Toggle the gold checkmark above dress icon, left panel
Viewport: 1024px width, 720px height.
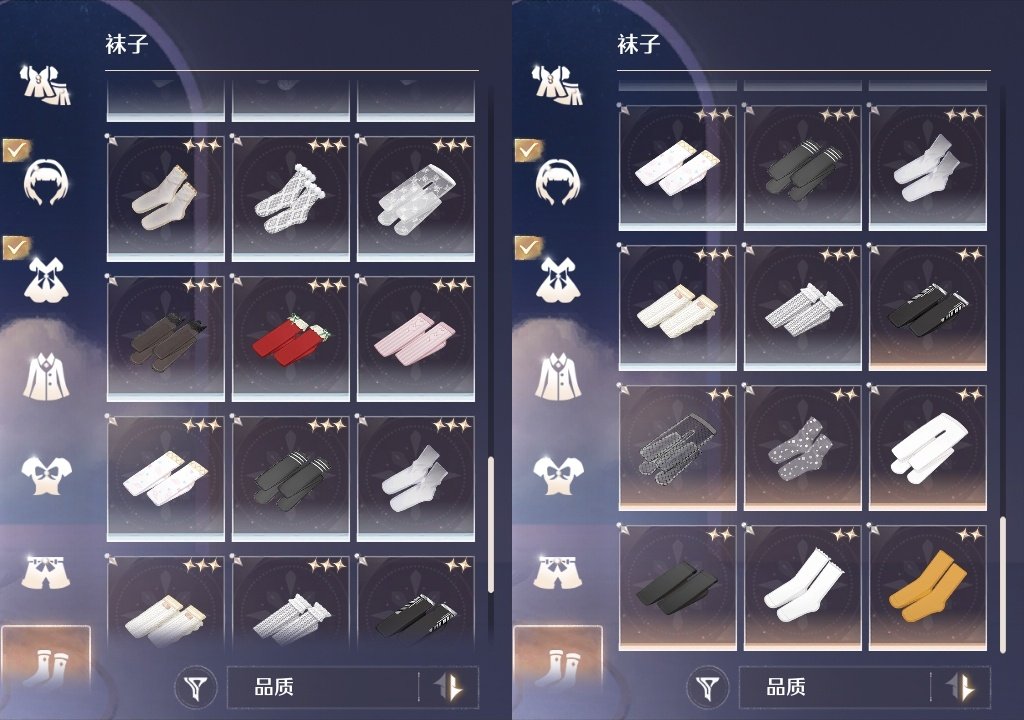pos(16,248)
